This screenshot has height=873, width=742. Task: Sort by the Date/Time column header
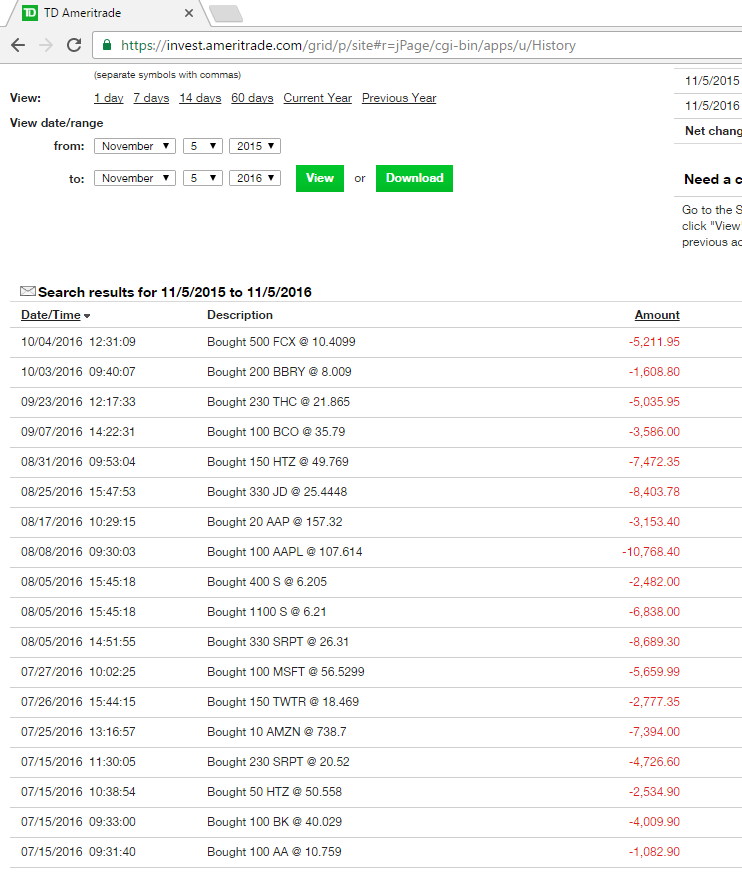[x=51, y=315]
